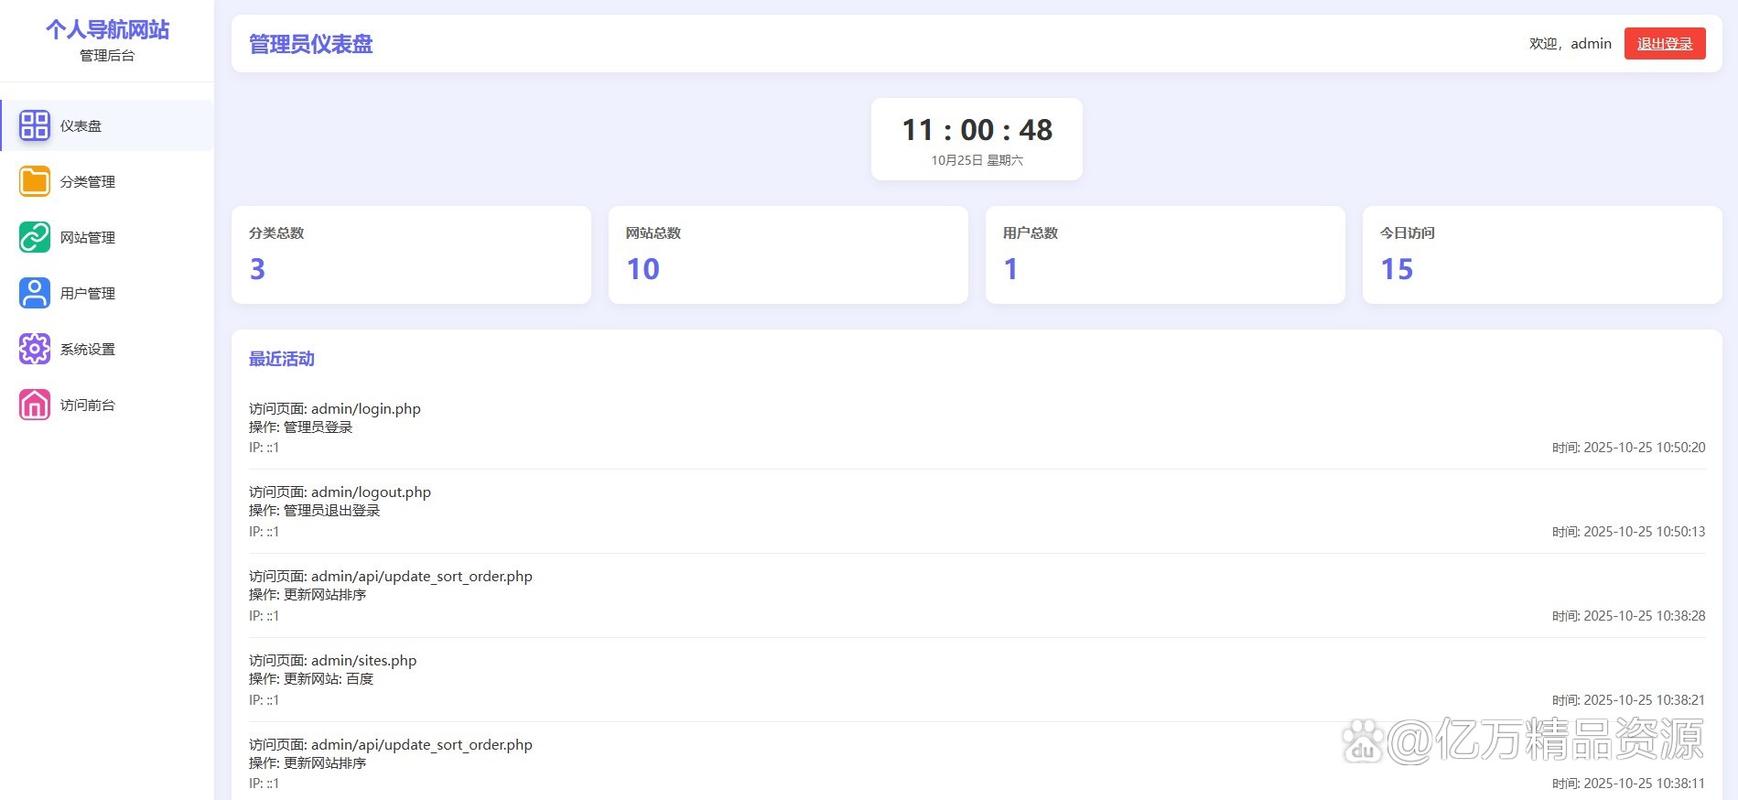Screen dimensions: 1738x800
Task: Select 用户管理 from sidebar menu
Action: (x=88, y=293)
